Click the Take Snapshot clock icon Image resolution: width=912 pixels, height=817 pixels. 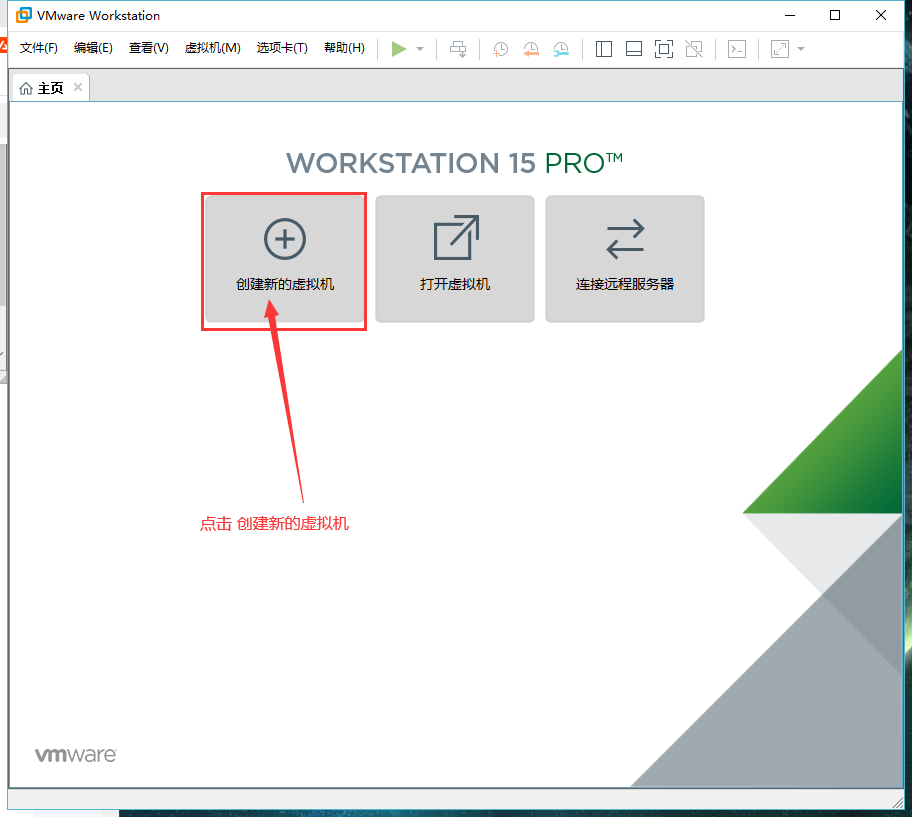tap(500, 49)
